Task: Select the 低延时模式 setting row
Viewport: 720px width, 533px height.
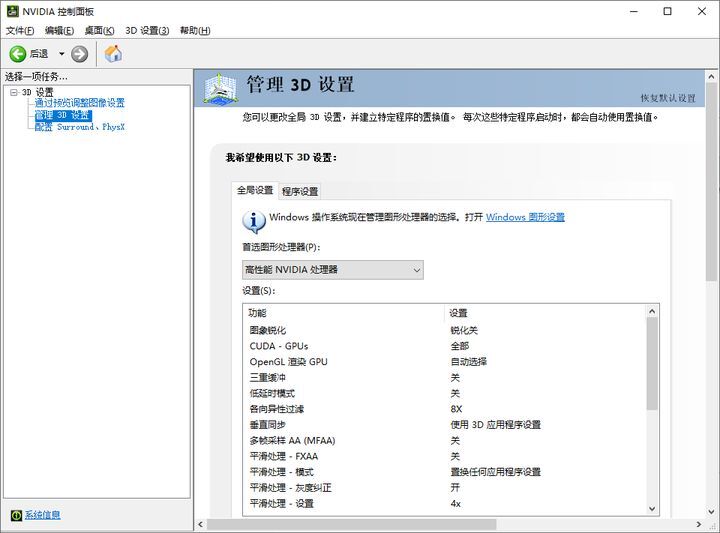Action: coord(444,393)
